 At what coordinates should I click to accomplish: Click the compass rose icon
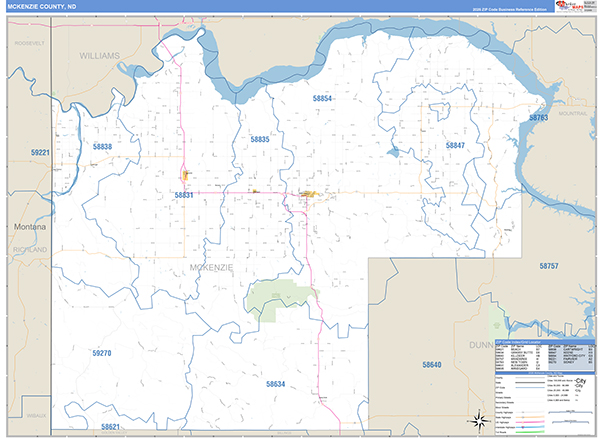coord(478,420)
